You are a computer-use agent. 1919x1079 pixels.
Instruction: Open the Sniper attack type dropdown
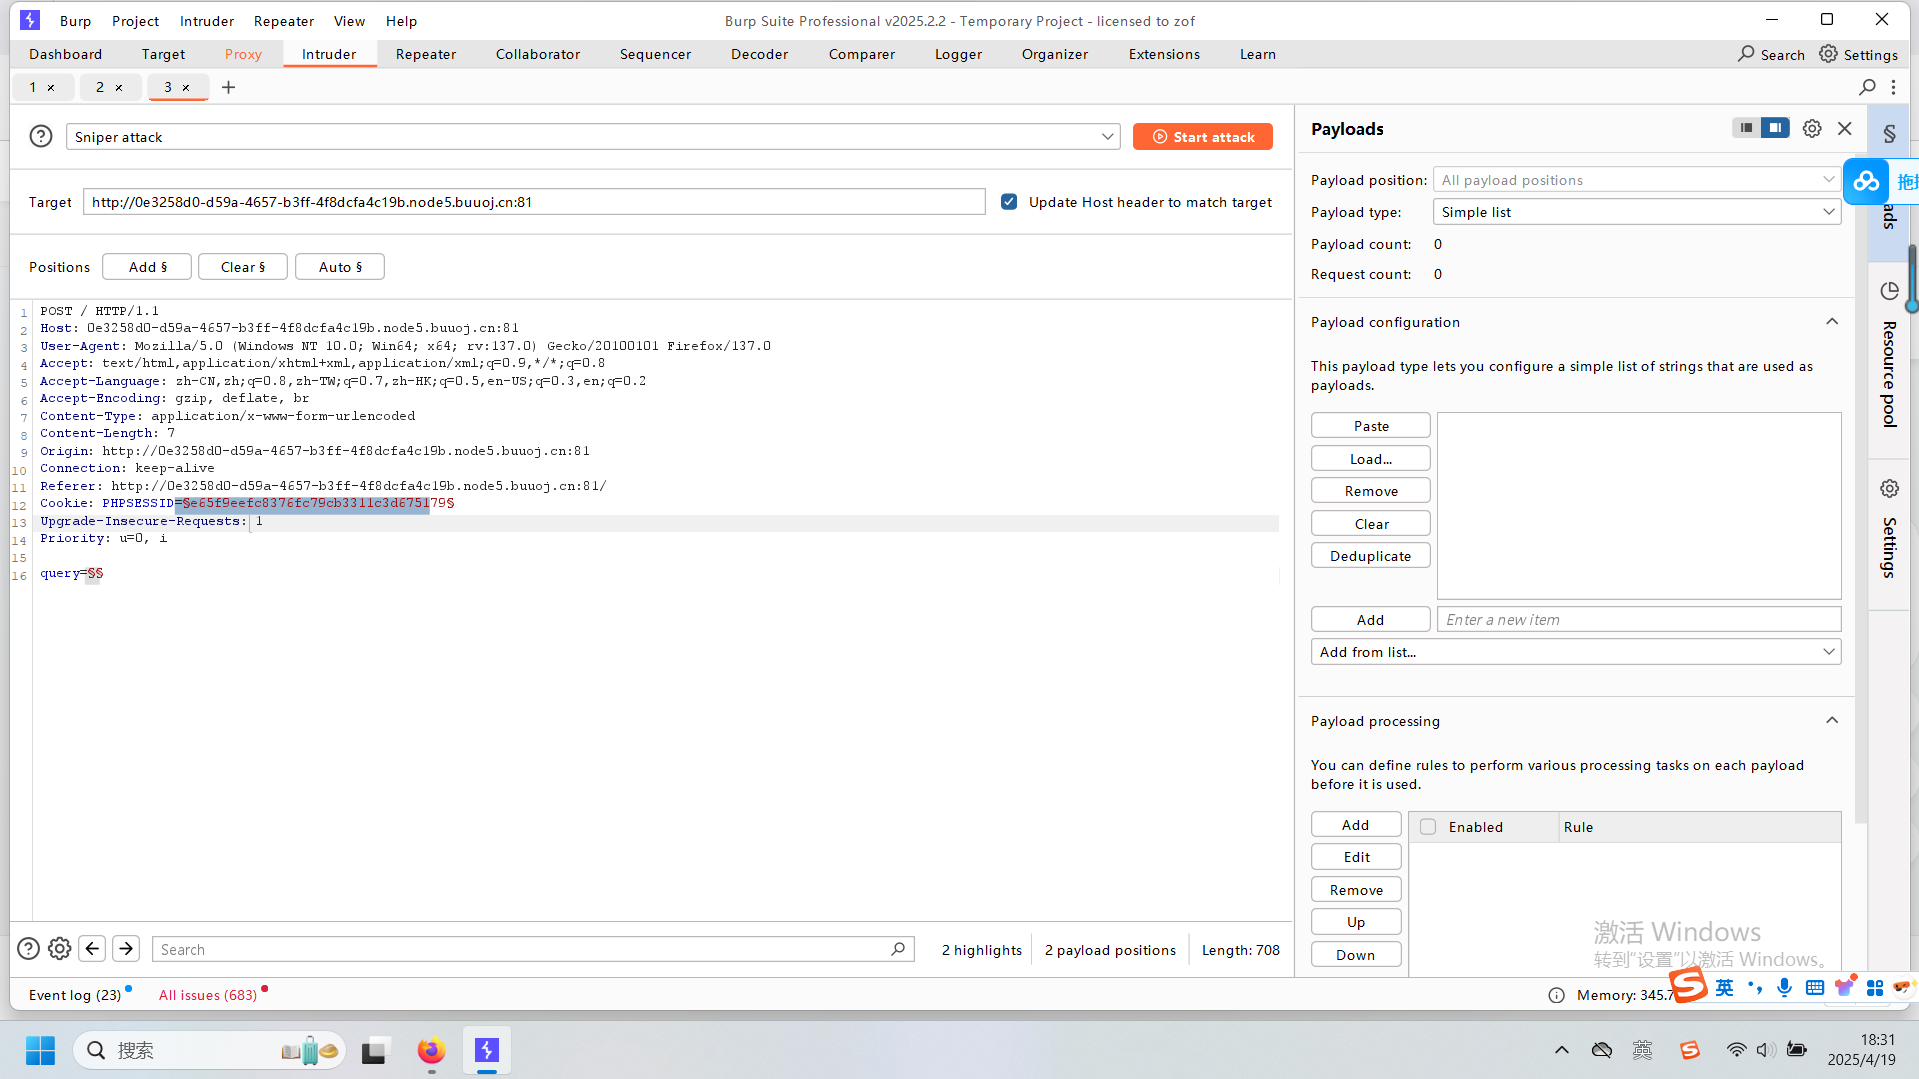(x=593, y=137)
